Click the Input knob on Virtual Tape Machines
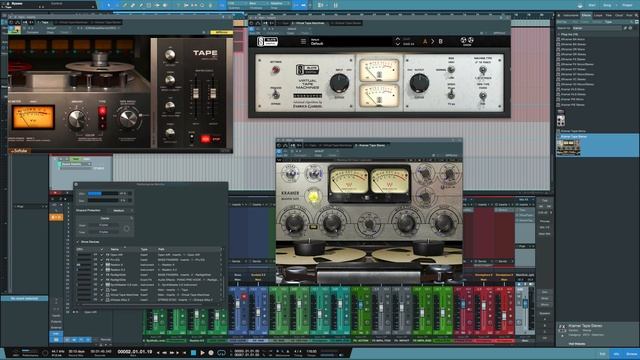This screenshot has width=640, height=360. pos(339,83)
